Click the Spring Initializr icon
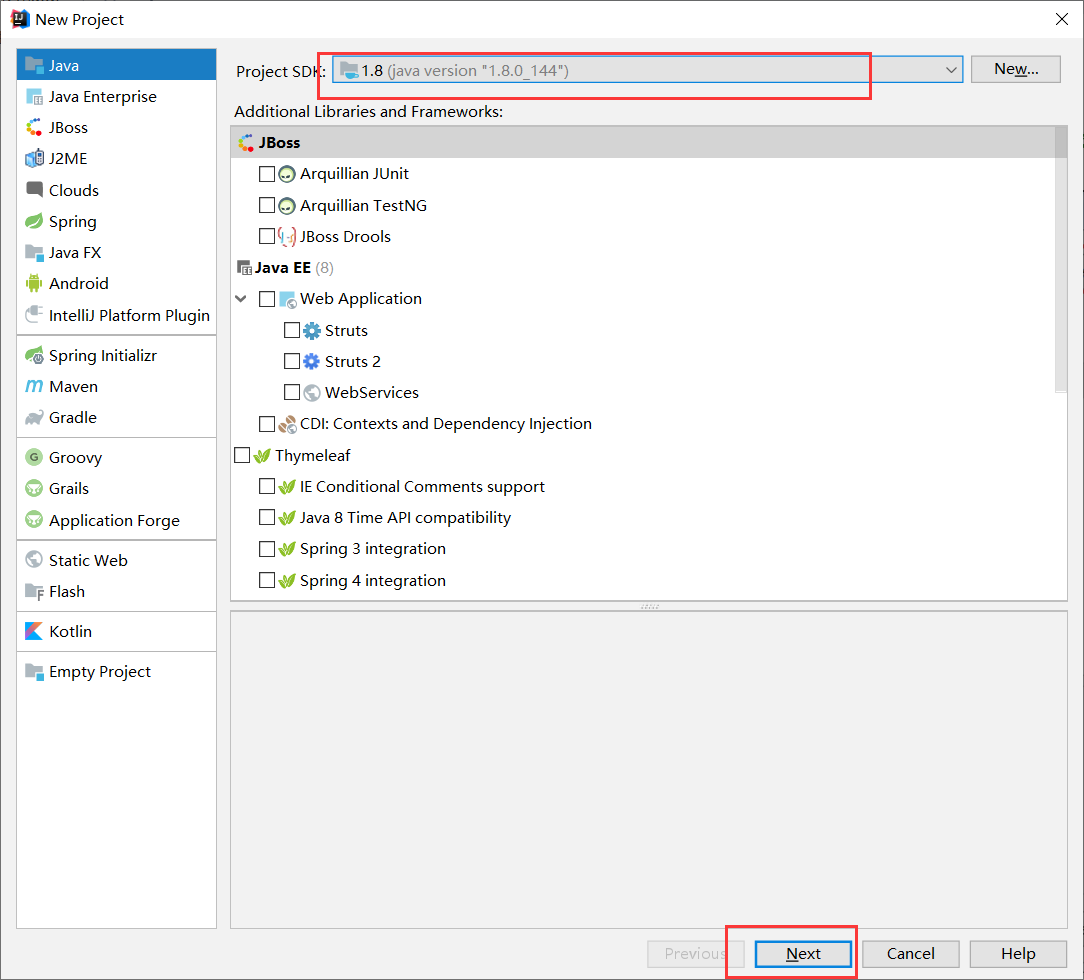 pyautogui.click(x=34, y=355)
